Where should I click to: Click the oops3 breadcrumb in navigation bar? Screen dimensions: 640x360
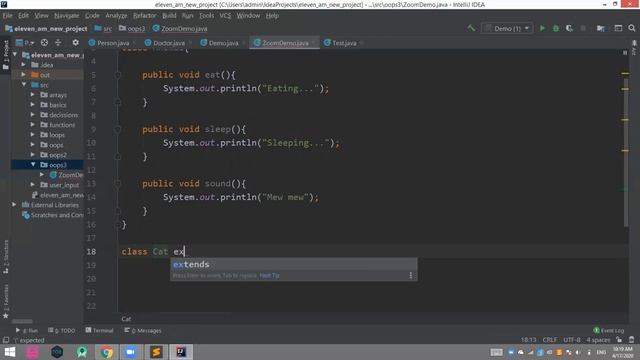[132, 29]
